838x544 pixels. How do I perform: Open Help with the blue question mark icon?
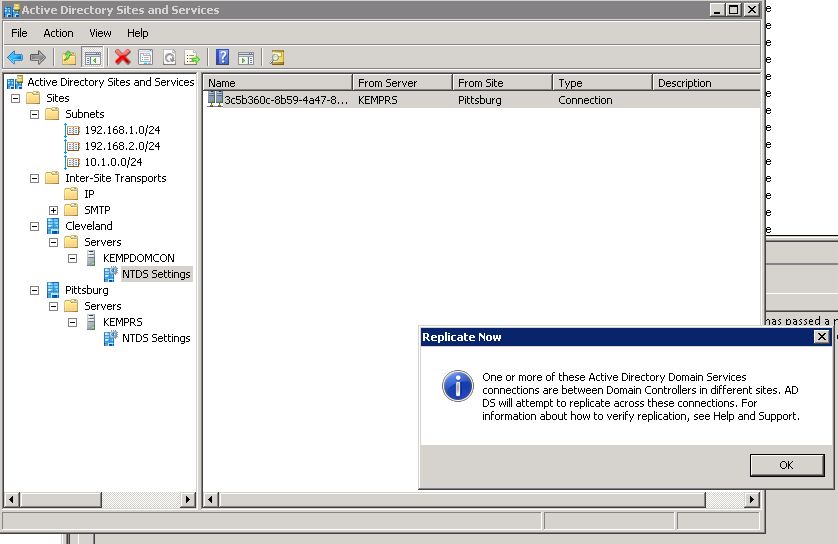coord(222,57)
